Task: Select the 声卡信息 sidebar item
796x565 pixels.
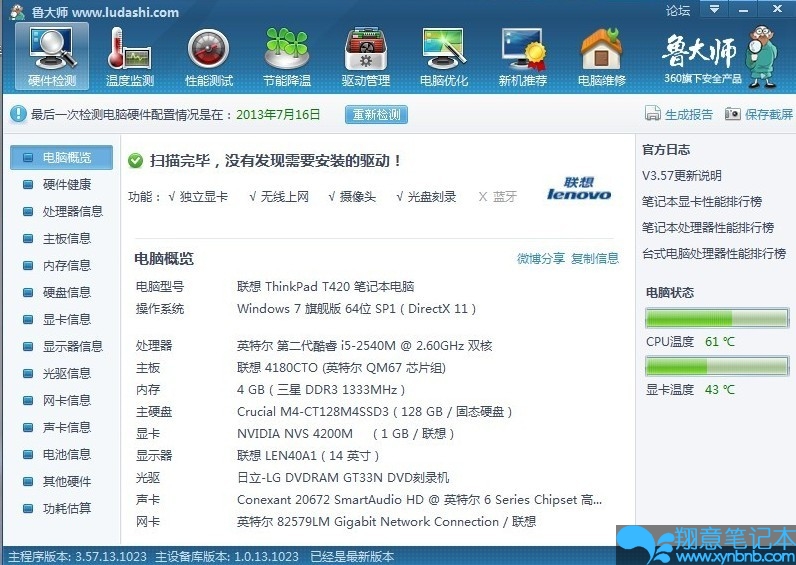Action: (x=61, y=427)
